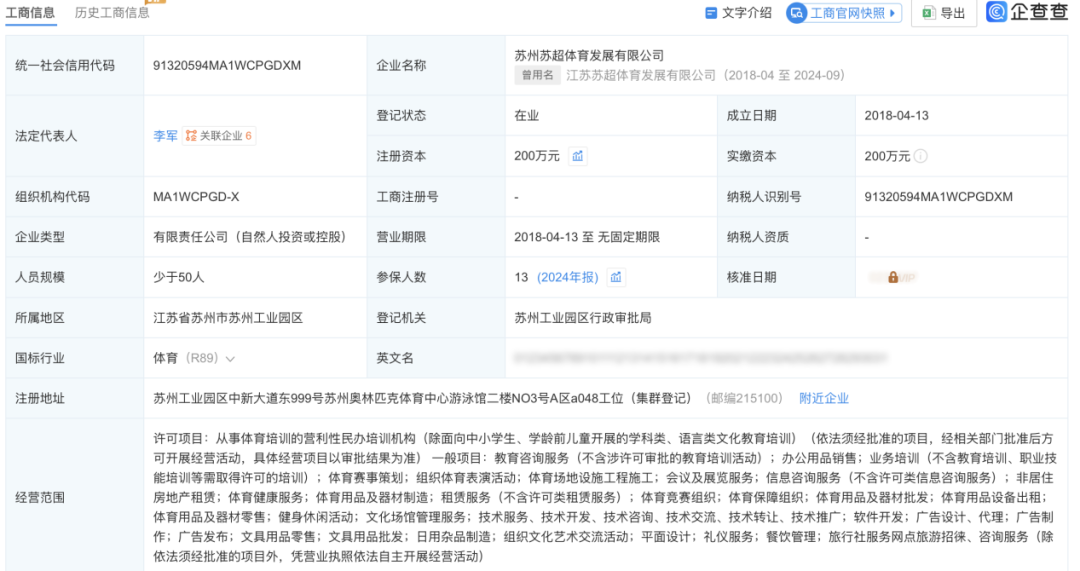Click the VIP lock icon for 核准日期
Screen dimensions: 1080x571
tap(893, 278)
